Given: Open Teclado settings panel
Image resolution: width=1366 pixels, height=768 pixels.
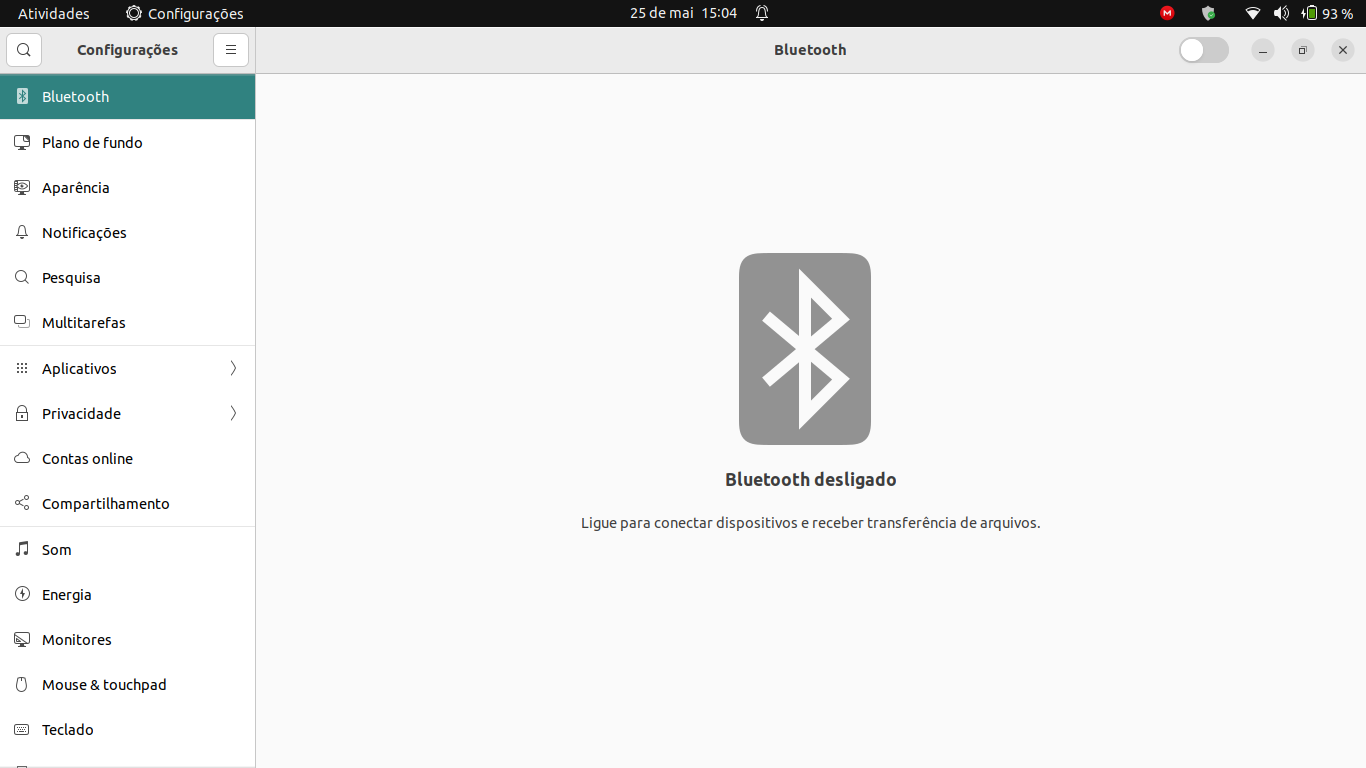Looking at the screenshot, I should (x=128, y=729).
